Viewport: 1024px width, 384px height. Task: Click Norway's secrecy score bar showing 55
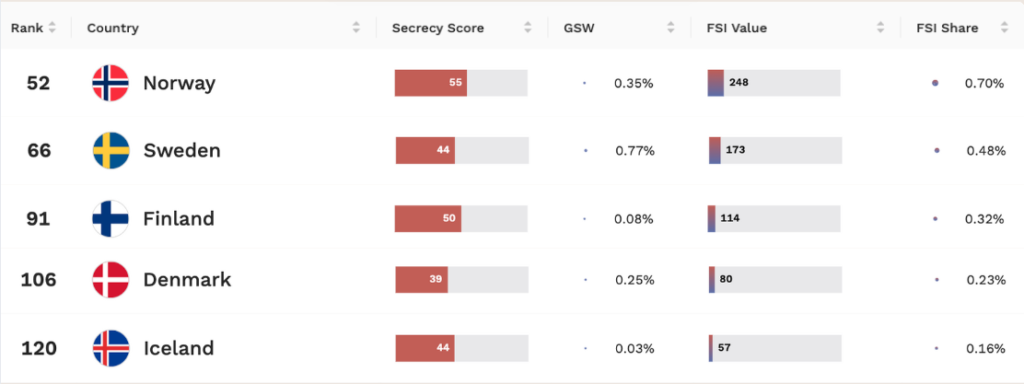point(461,83)
